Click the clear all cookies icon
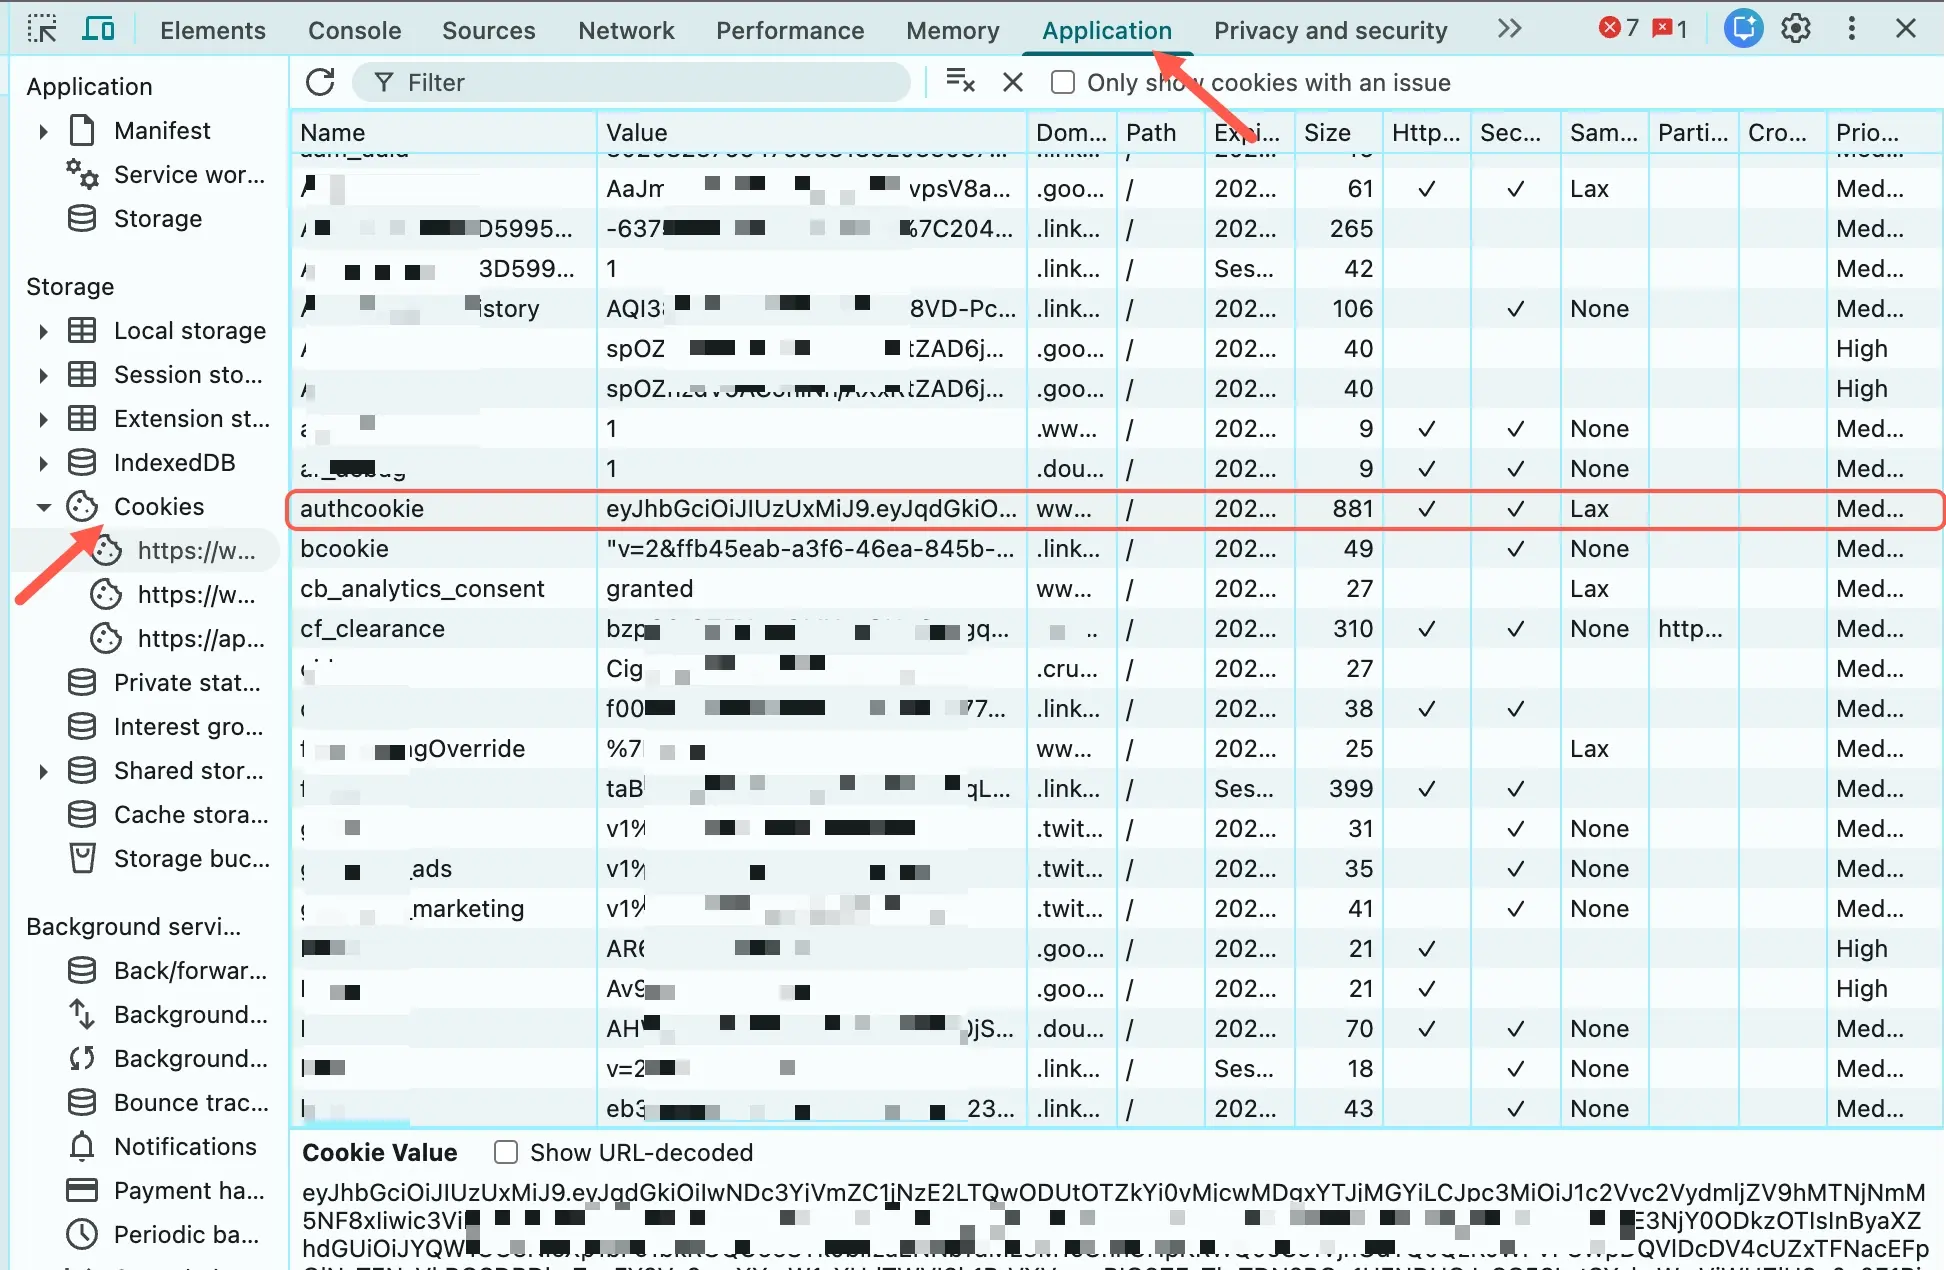Screen dimensions: 1946x1270 960,82
